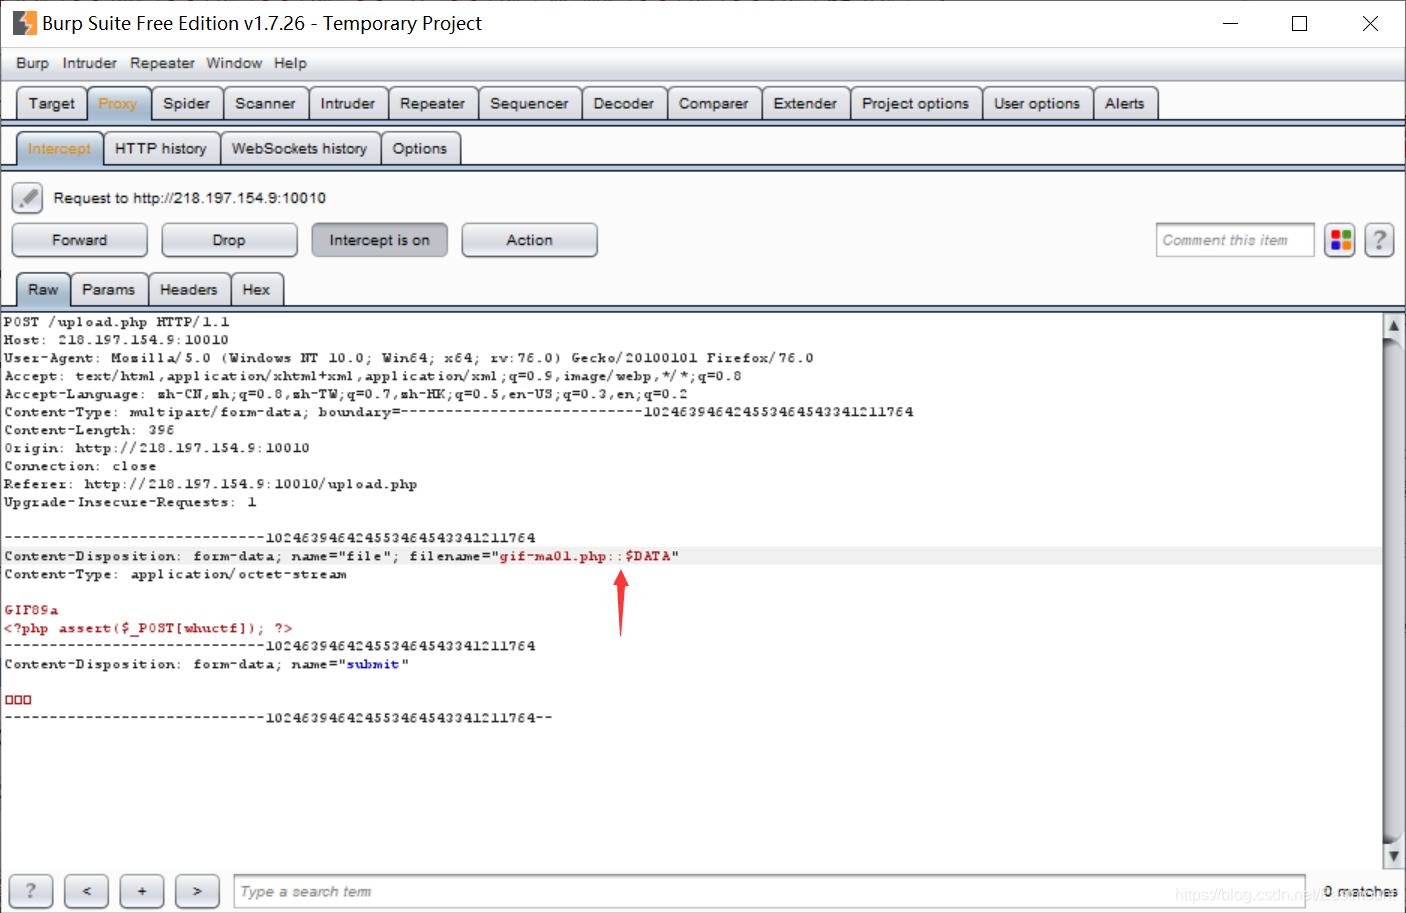Open the highlight color picker icon

(x=1340, y=240)
